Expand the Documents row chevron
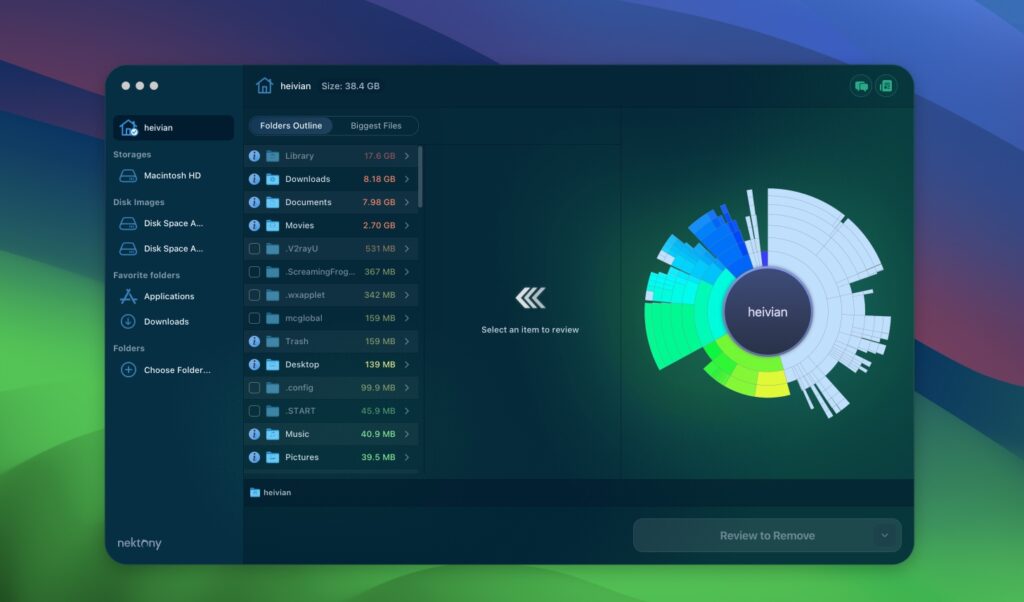The height and width of the screenshot is (602, 1024). (x=408, y=201)
